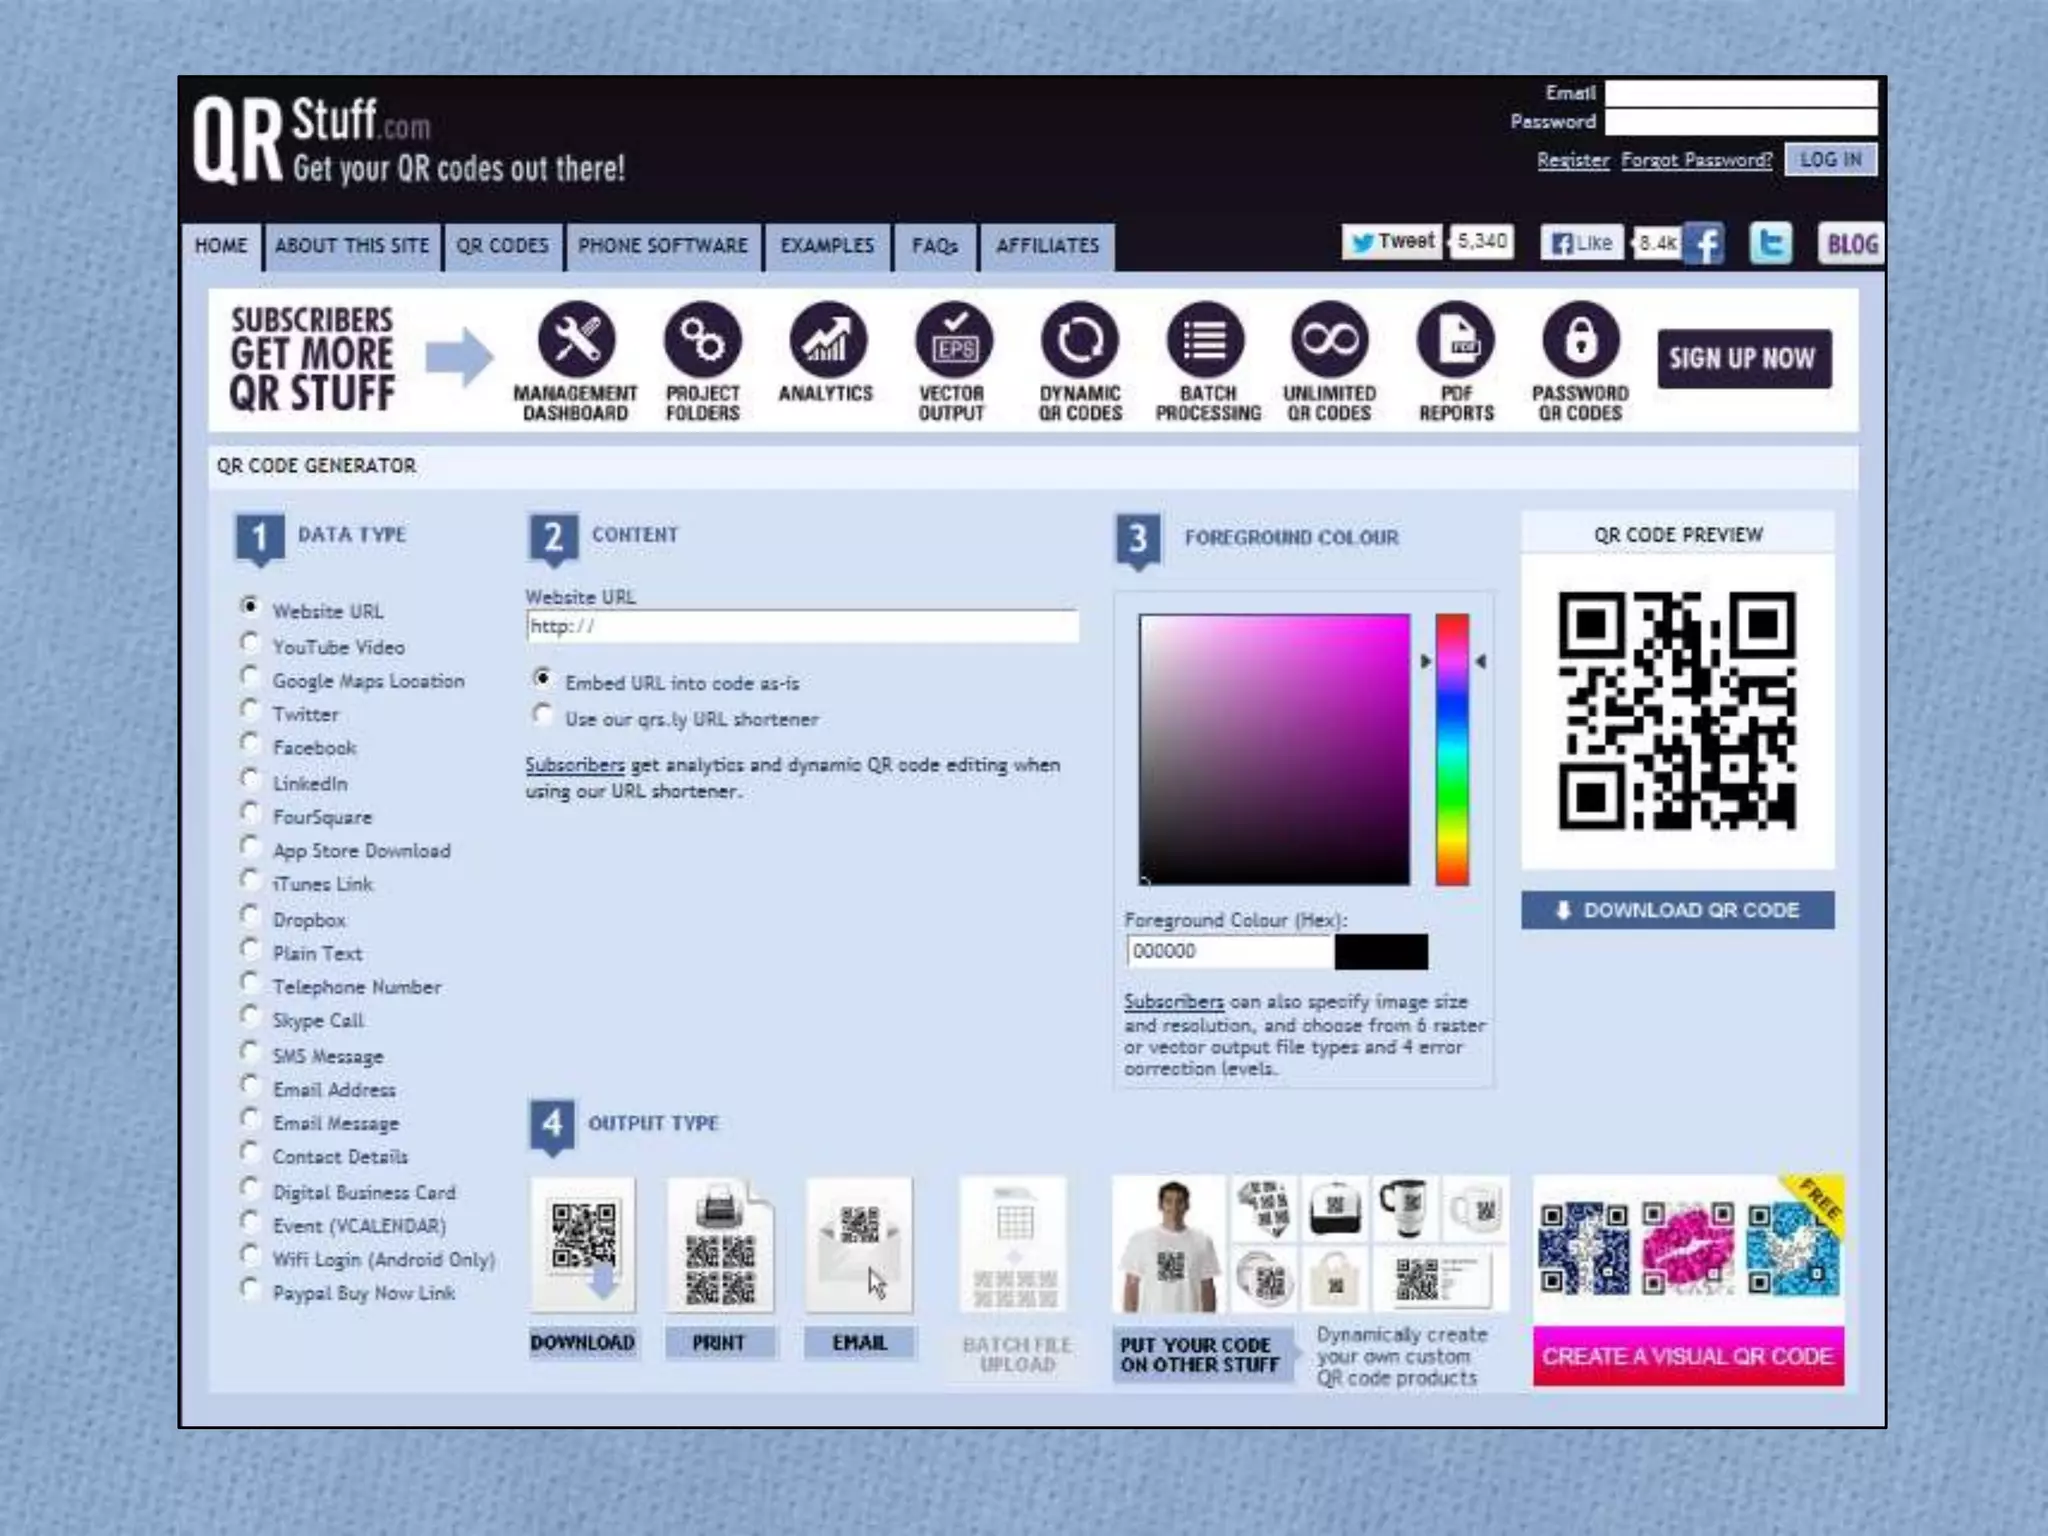
Task: Open the Project Folders icon
Action: 702,340
